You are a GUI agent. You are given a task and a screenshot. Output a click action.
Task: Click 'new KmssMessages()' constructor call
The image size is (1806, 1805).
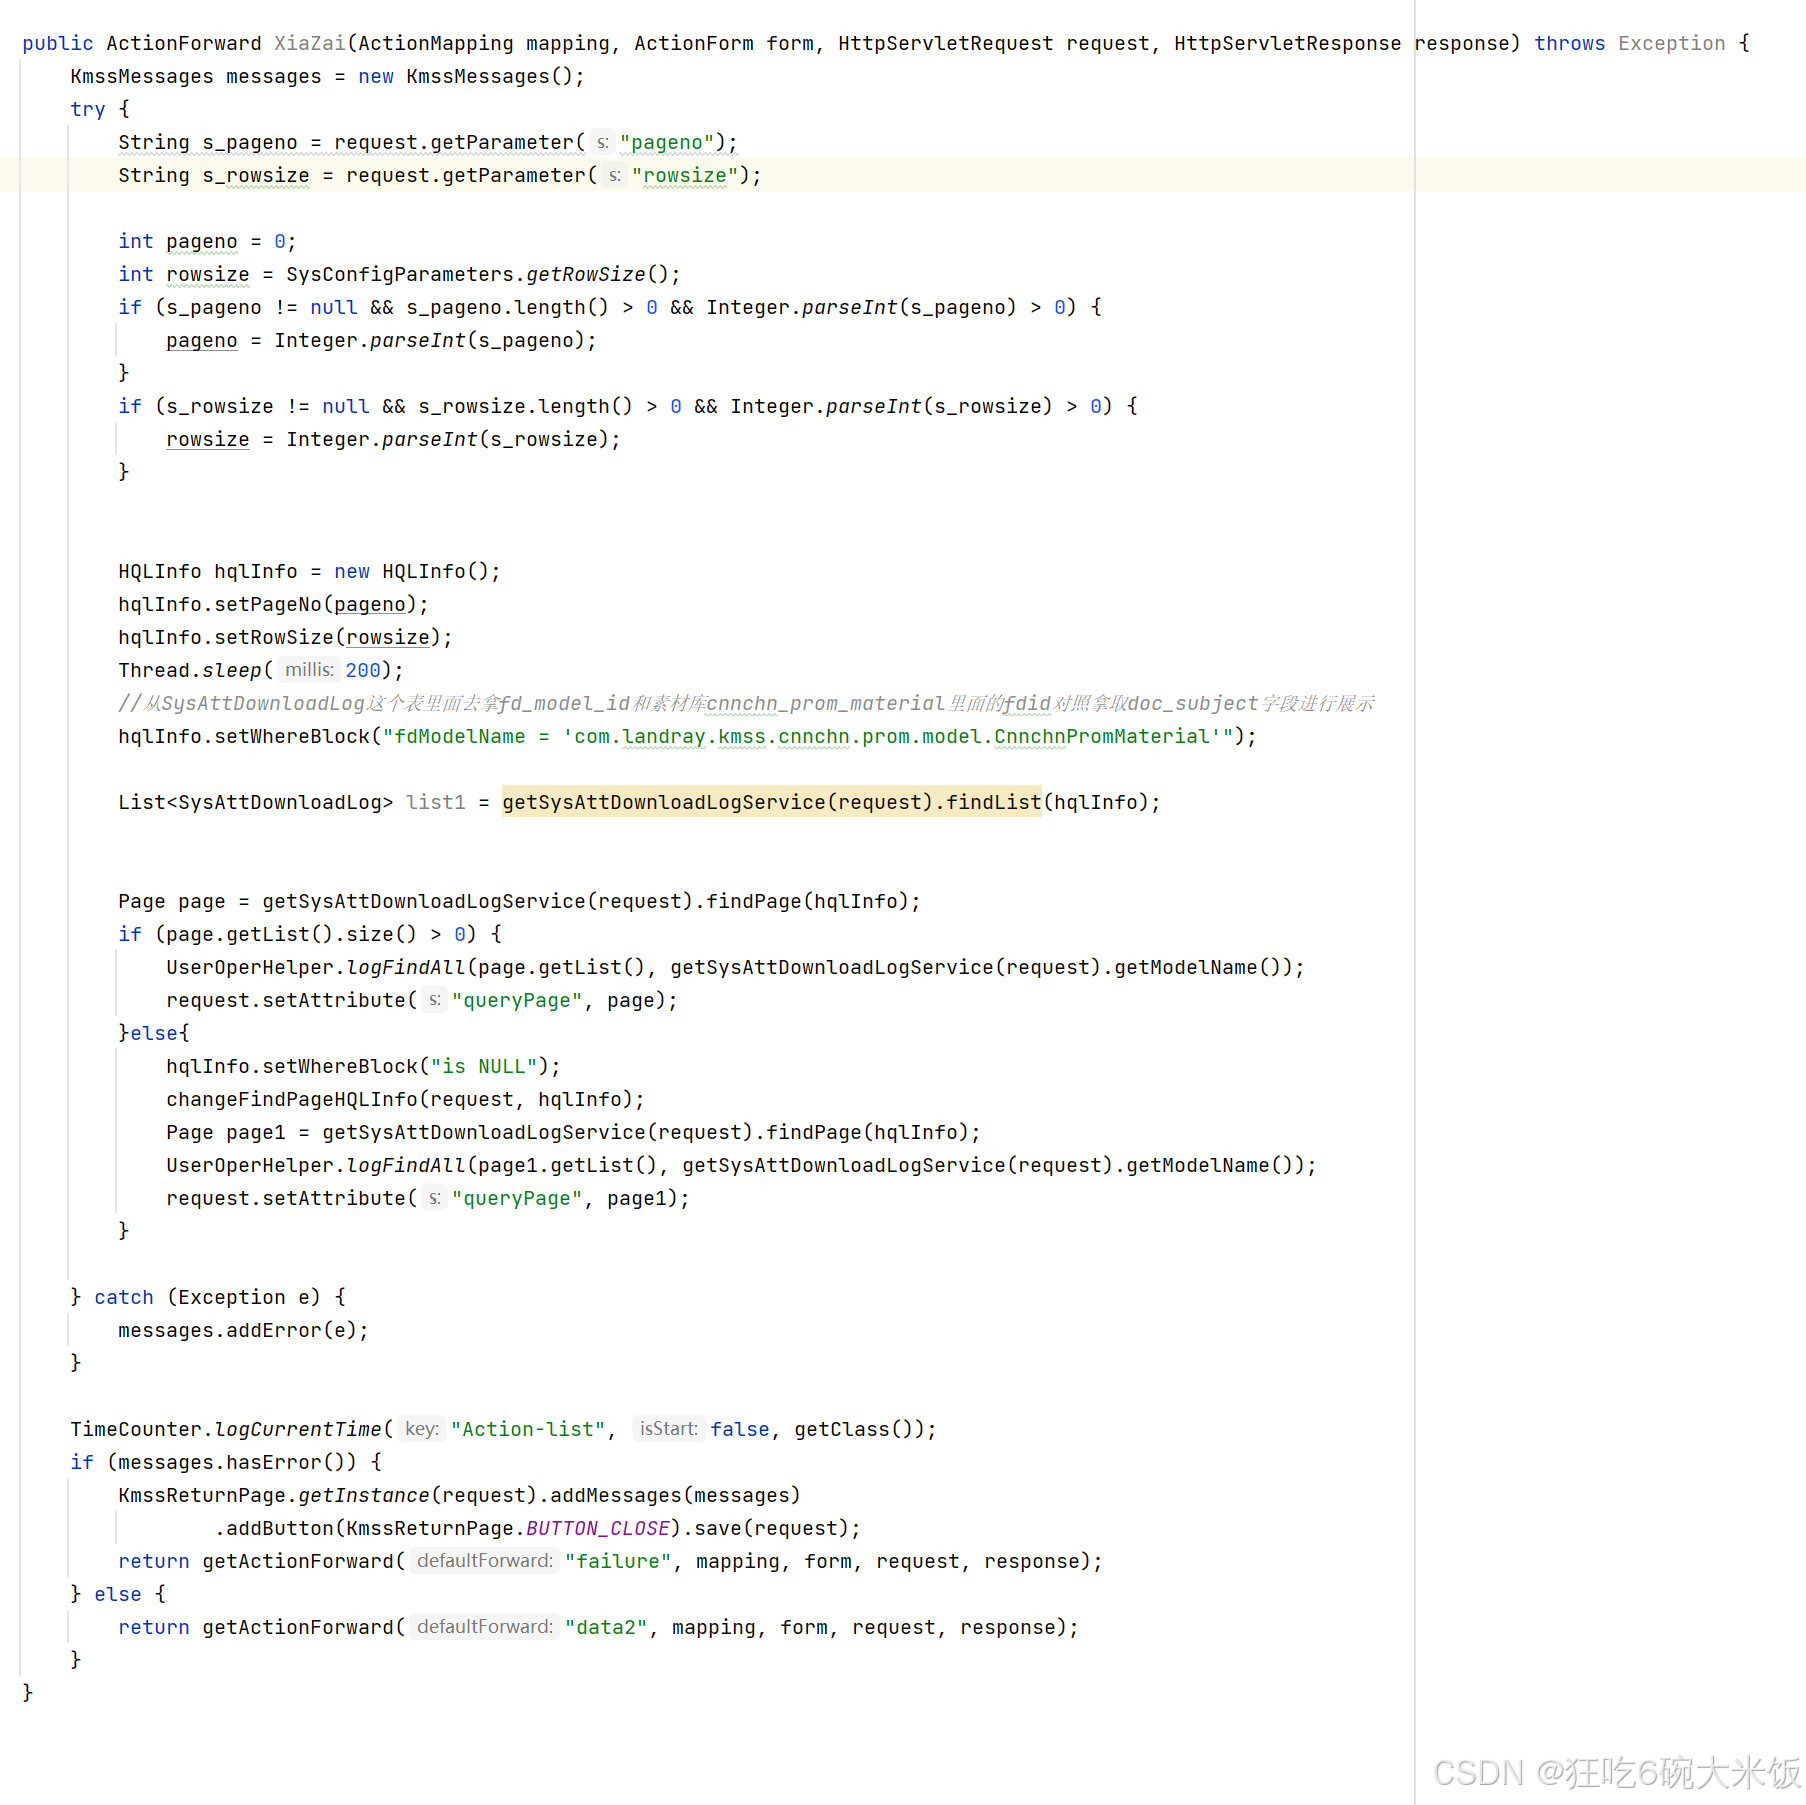[x=465, y=76]
